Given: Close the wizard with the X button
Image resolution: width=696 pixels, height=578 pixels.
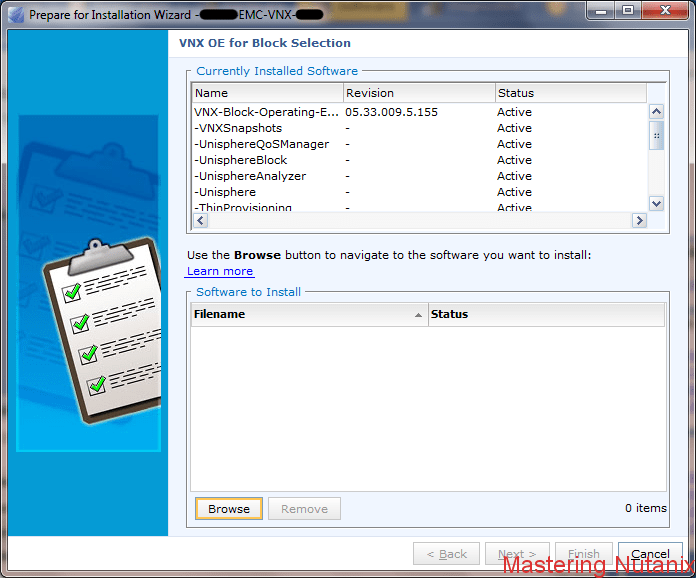Looking at the screenshot, I should point(665,11).
